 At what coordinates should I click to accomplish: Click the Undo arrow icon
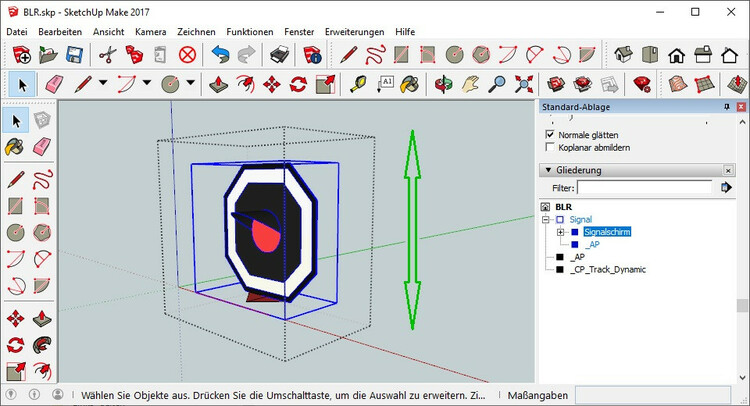[x=221, y=55]
